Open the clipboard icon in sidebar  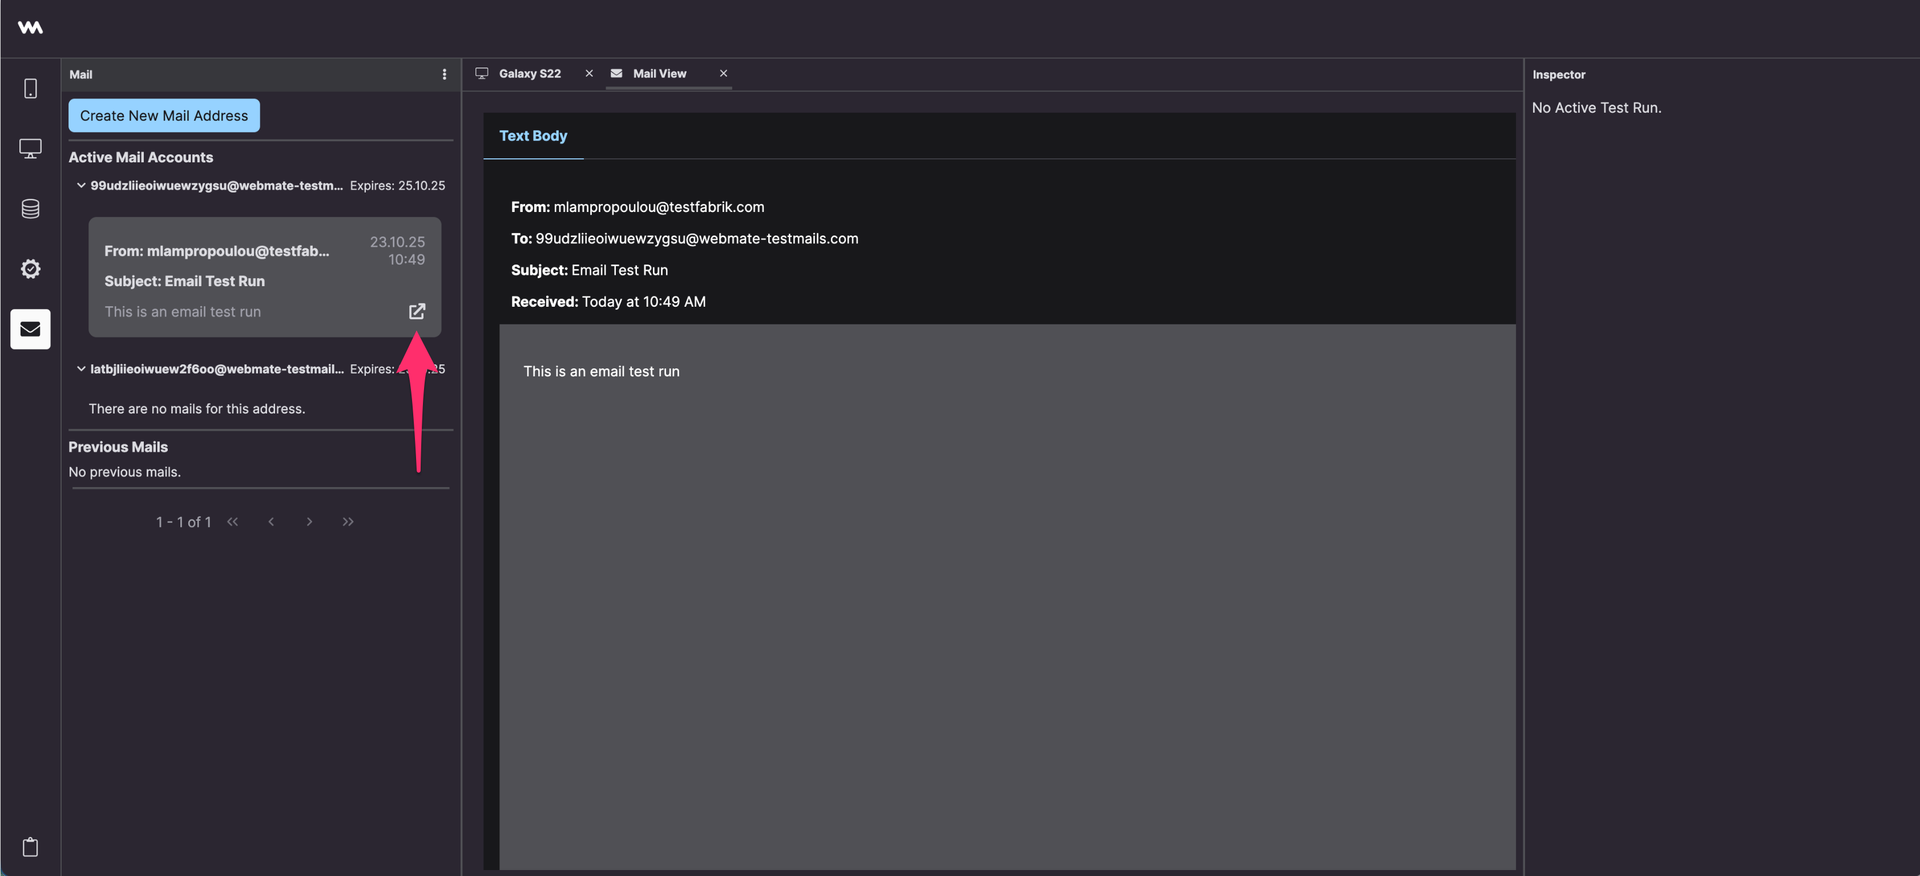coord(30,847)
